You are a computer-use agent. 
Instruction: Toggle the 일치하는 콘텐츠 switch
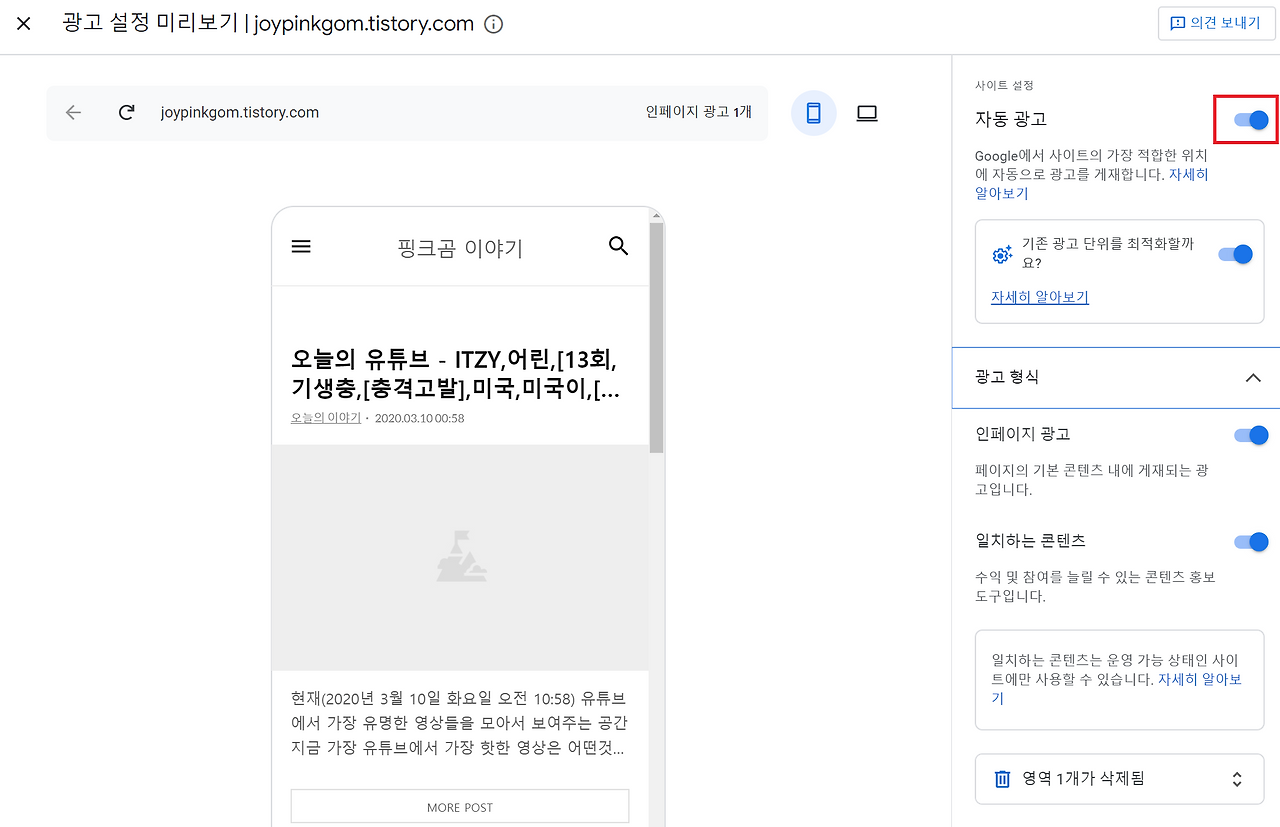1251,542
